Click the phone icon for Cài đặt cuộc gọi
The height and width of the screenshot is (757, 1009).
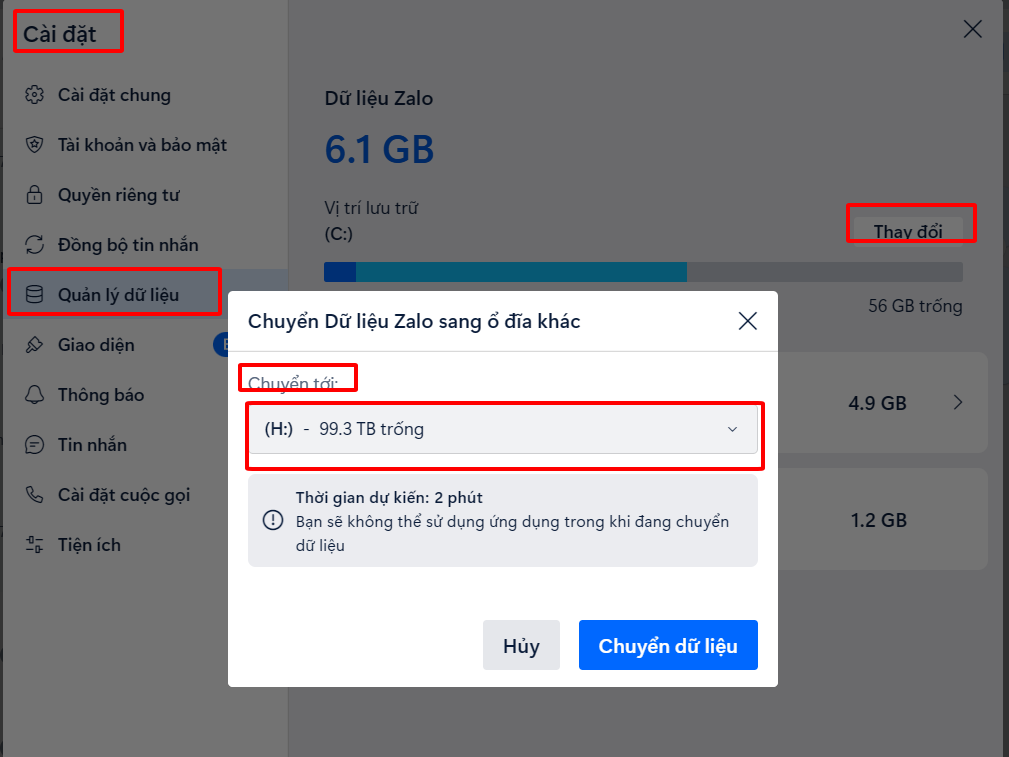pos(35,495)
